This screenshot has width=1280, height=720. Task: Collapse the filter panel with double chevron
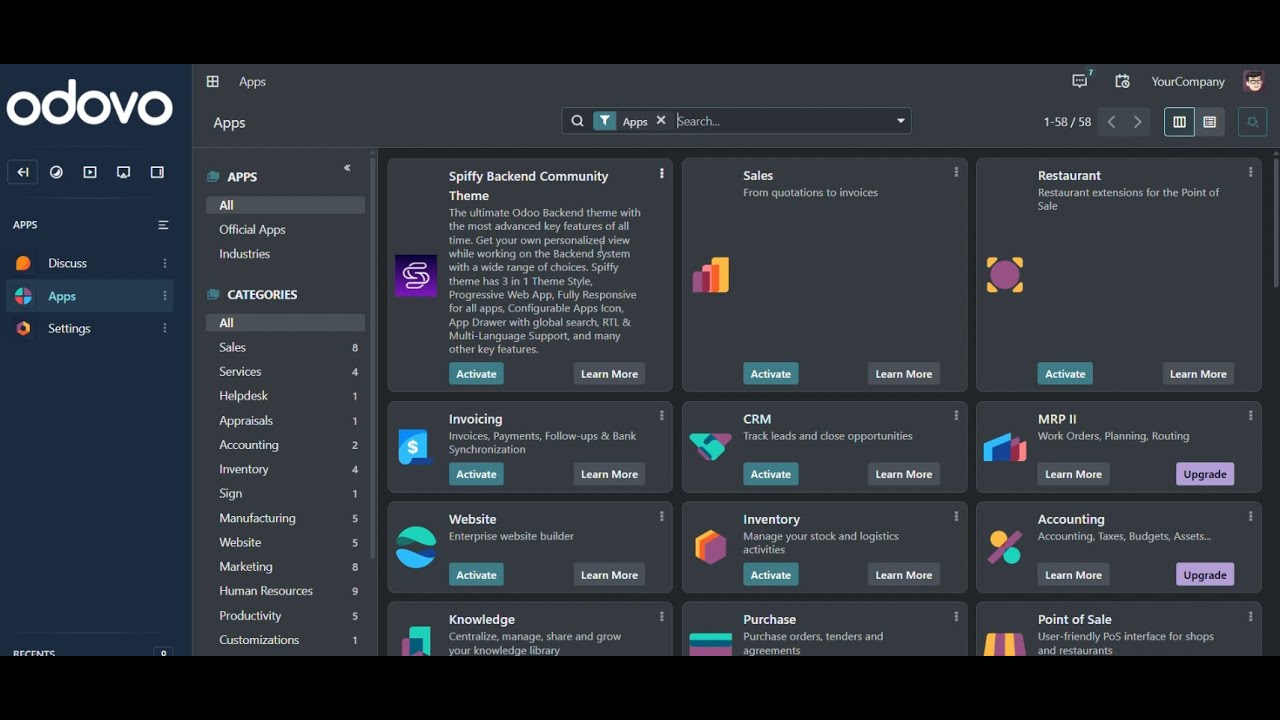click(x=348, y=169)
